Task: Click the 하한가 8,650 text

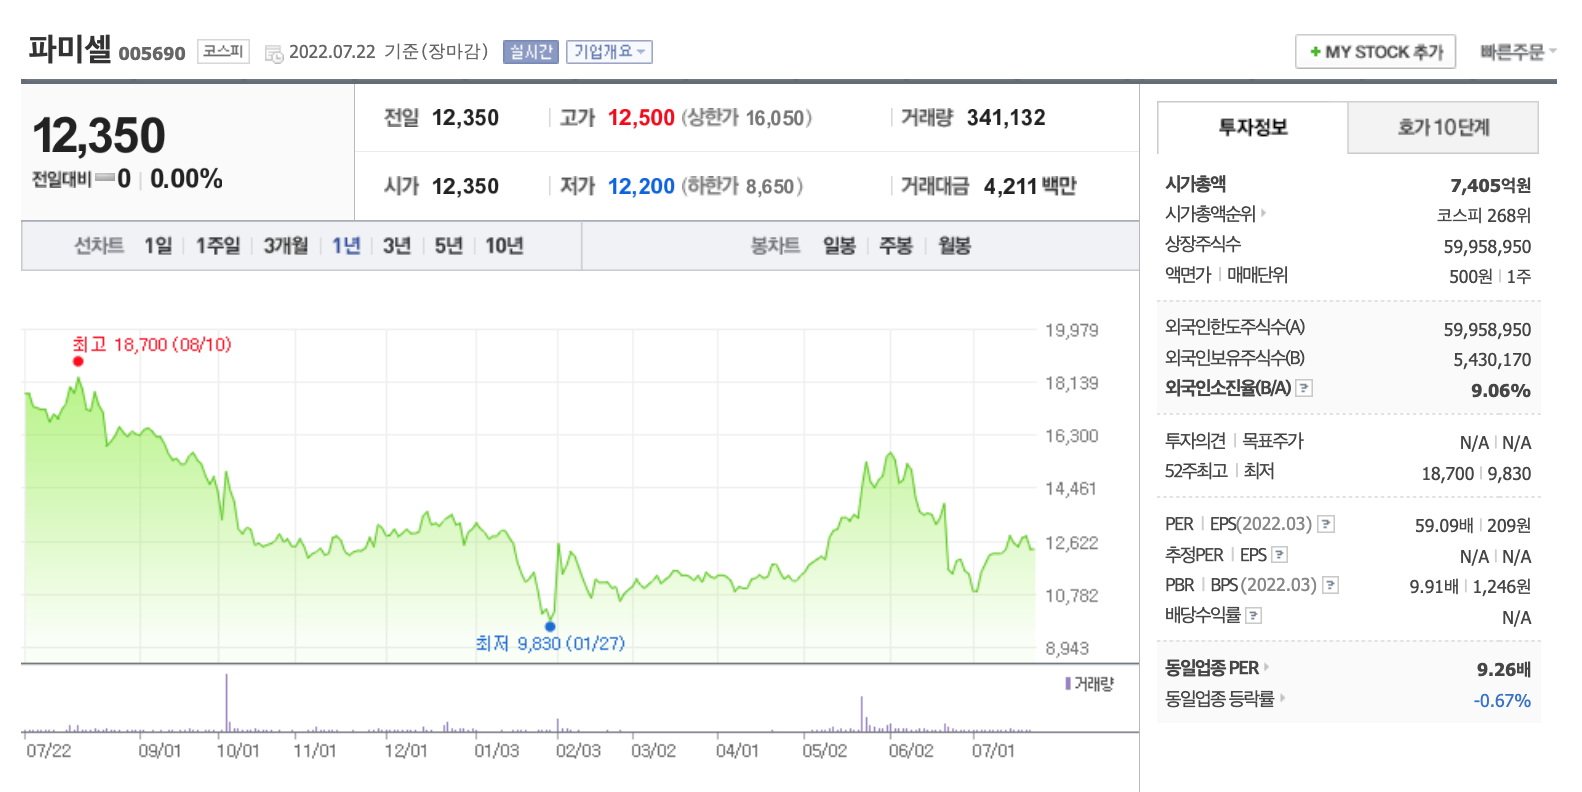Action: coord(742,187)
